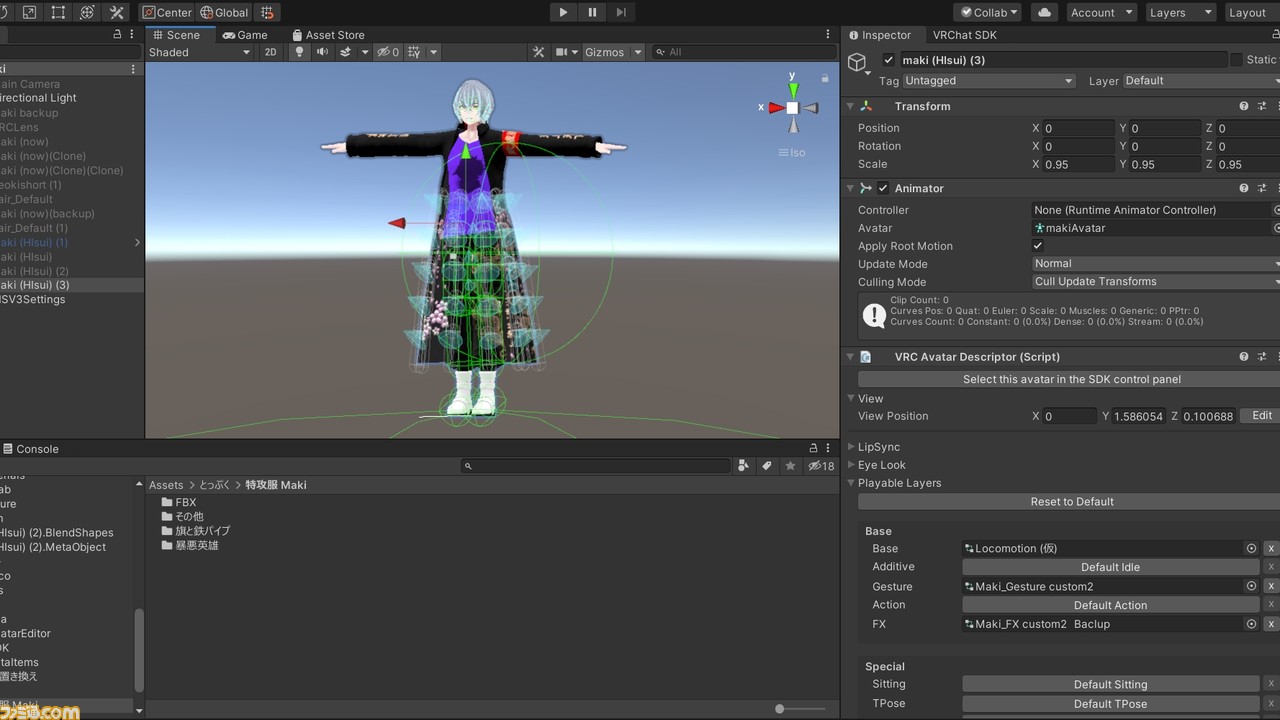Click Select this avatar in SDK control panel
Viewport: 1280px width, 720px height.
(1071, 379)
